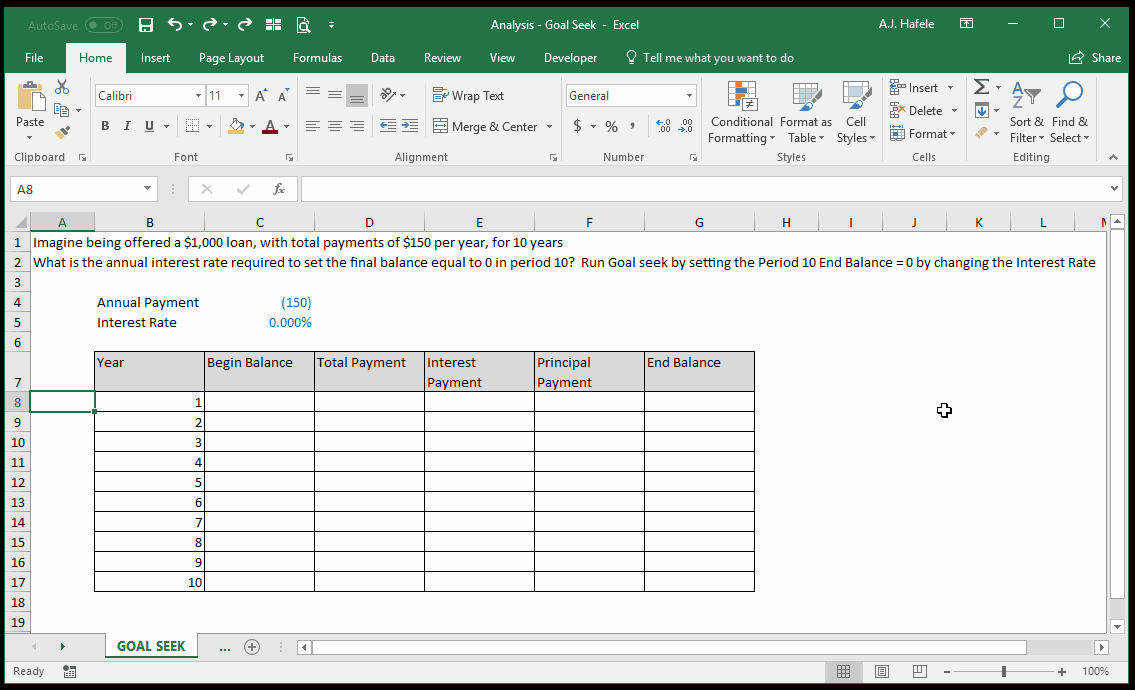Image resolution: width=1135 pixels, height=690 pixels.
Task: Switch to the Developer tab
Action: tap(570, 58)
